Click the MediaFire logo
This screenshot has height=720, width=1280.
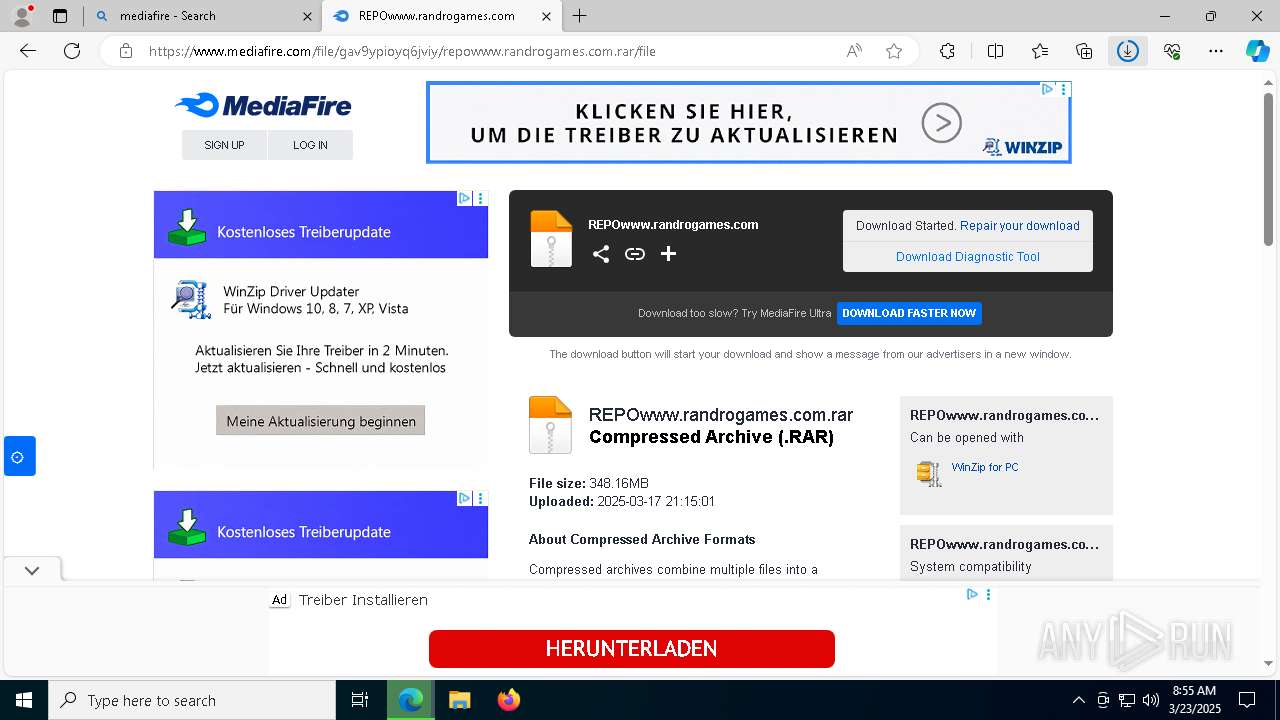tap(263, 105)
